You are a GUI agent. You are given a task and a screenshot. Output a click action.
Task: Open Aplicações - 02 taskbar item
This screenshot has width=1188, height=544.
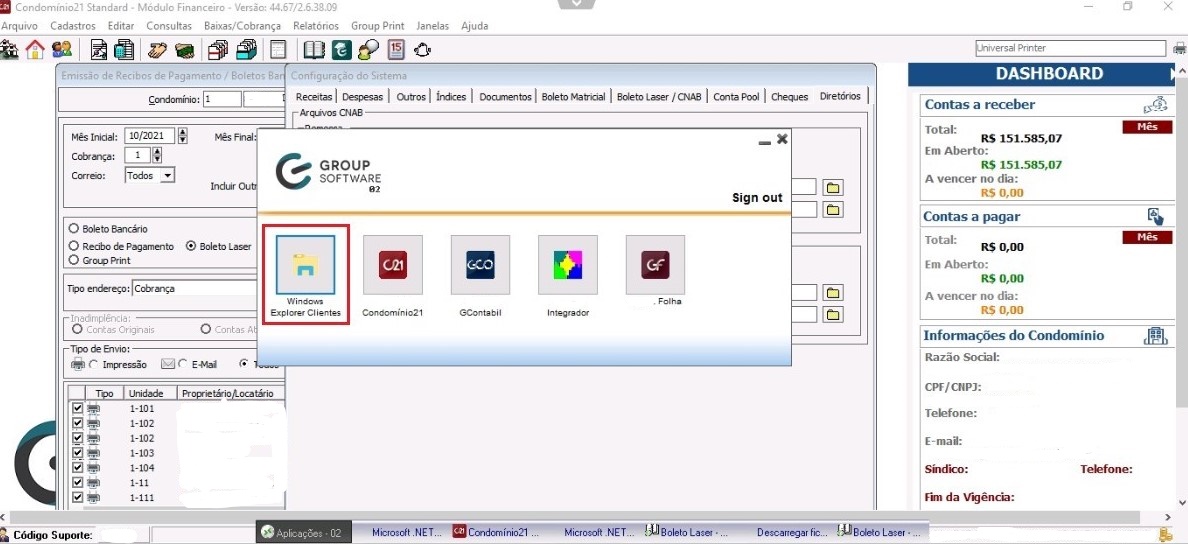point(303,533)
